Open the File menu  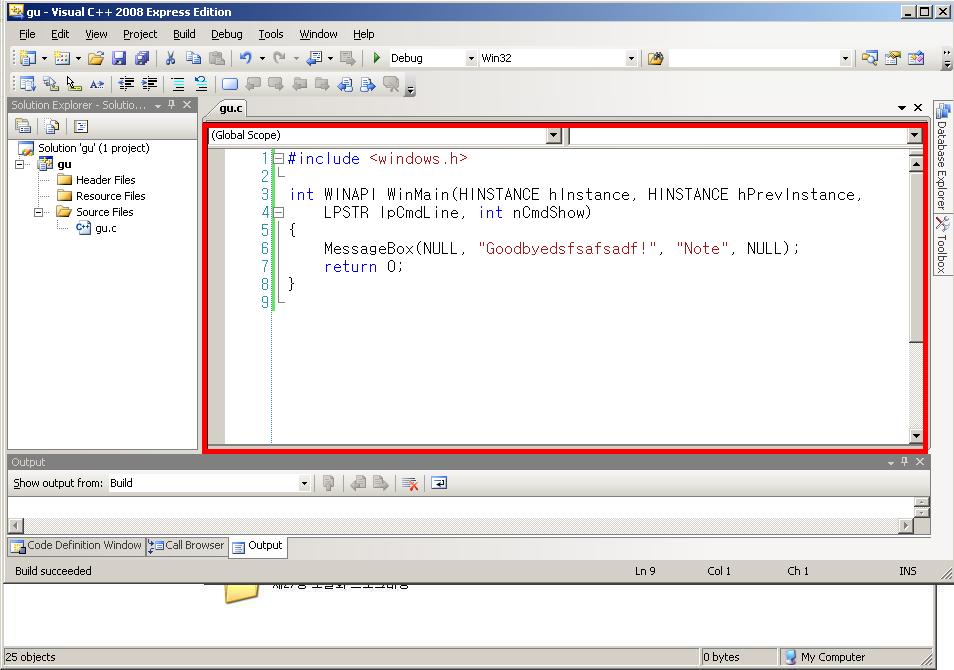point(27,34)
